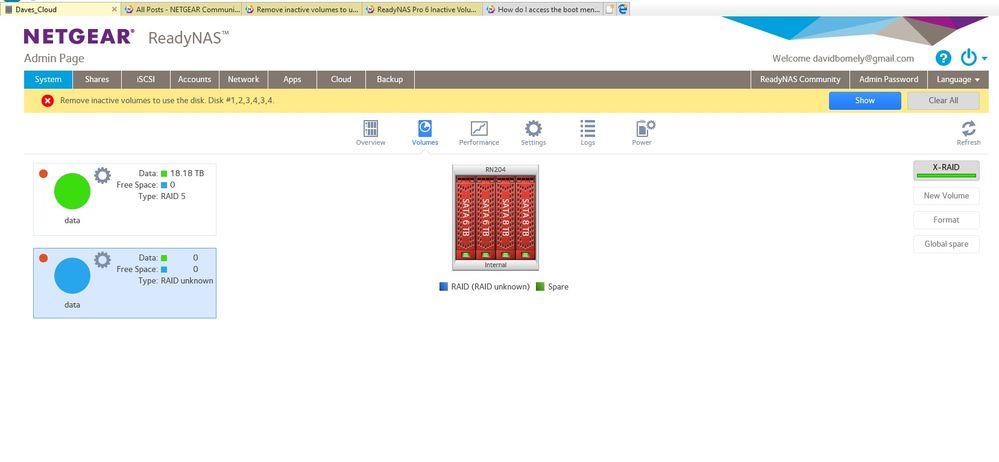Viewport: 999px width, 462px height.
Task: Switch to the Apps tab
Action: click(292, 80)
